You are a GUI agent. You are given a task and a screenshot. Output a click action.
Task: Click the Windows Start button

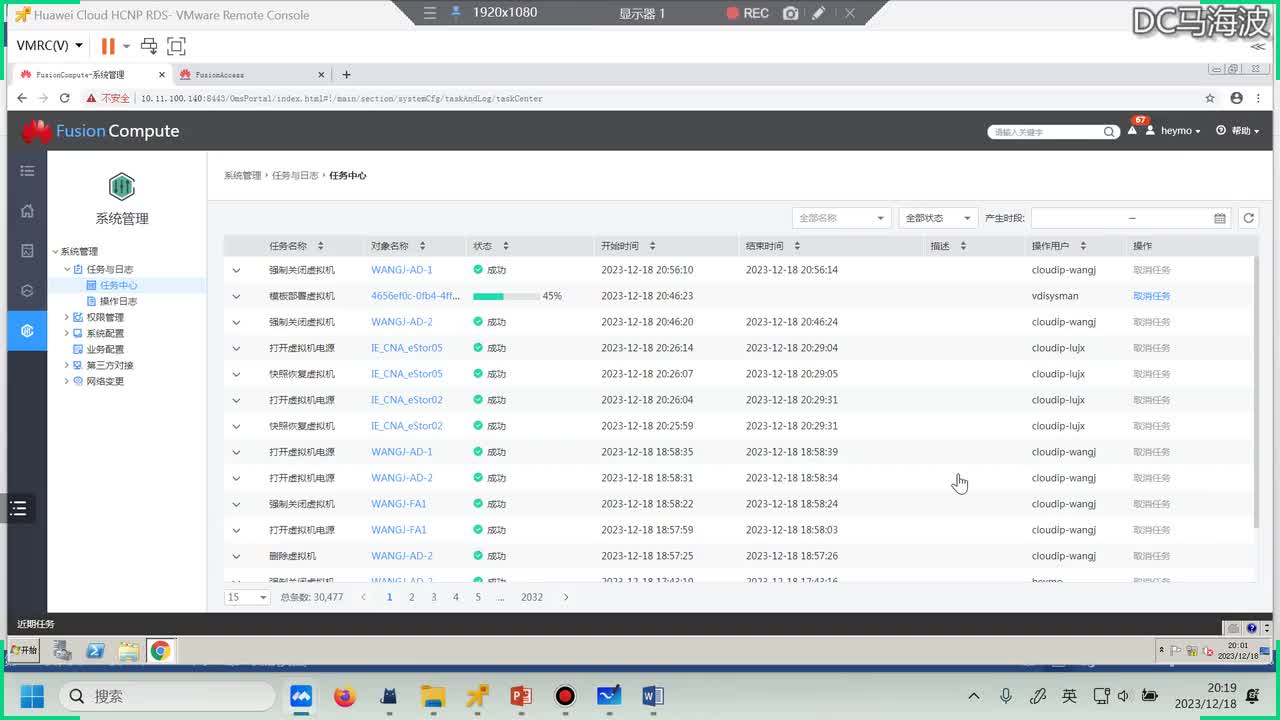32,696
